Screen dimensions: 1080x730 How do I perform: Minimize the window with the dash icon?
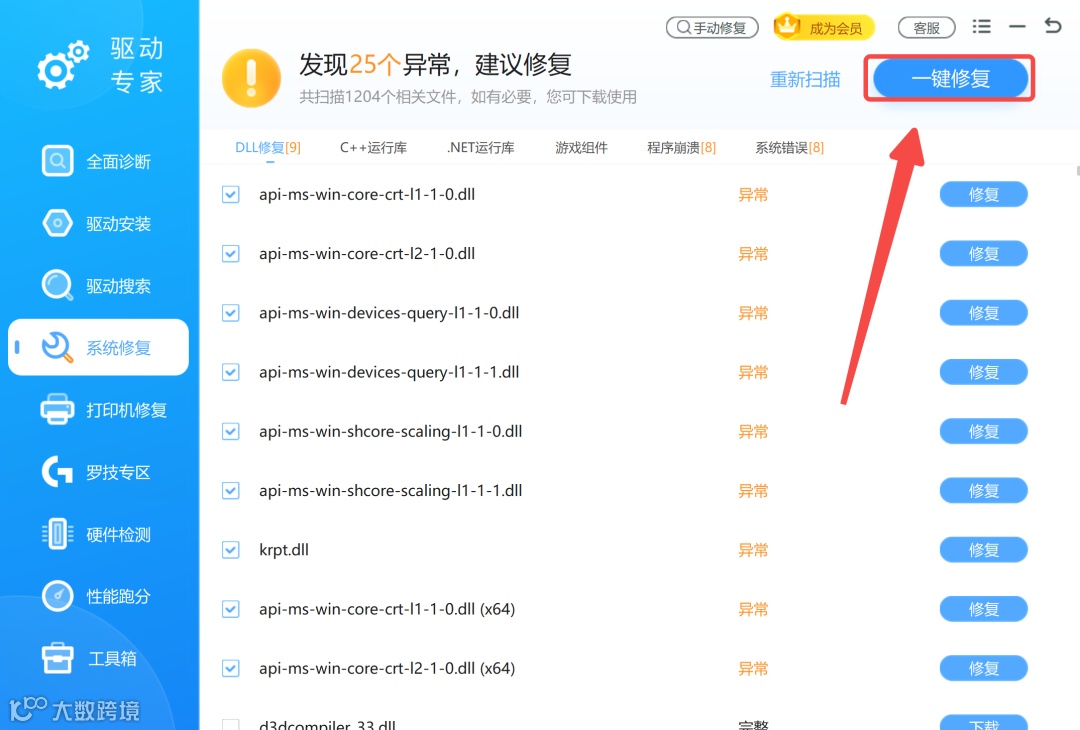1017,27
